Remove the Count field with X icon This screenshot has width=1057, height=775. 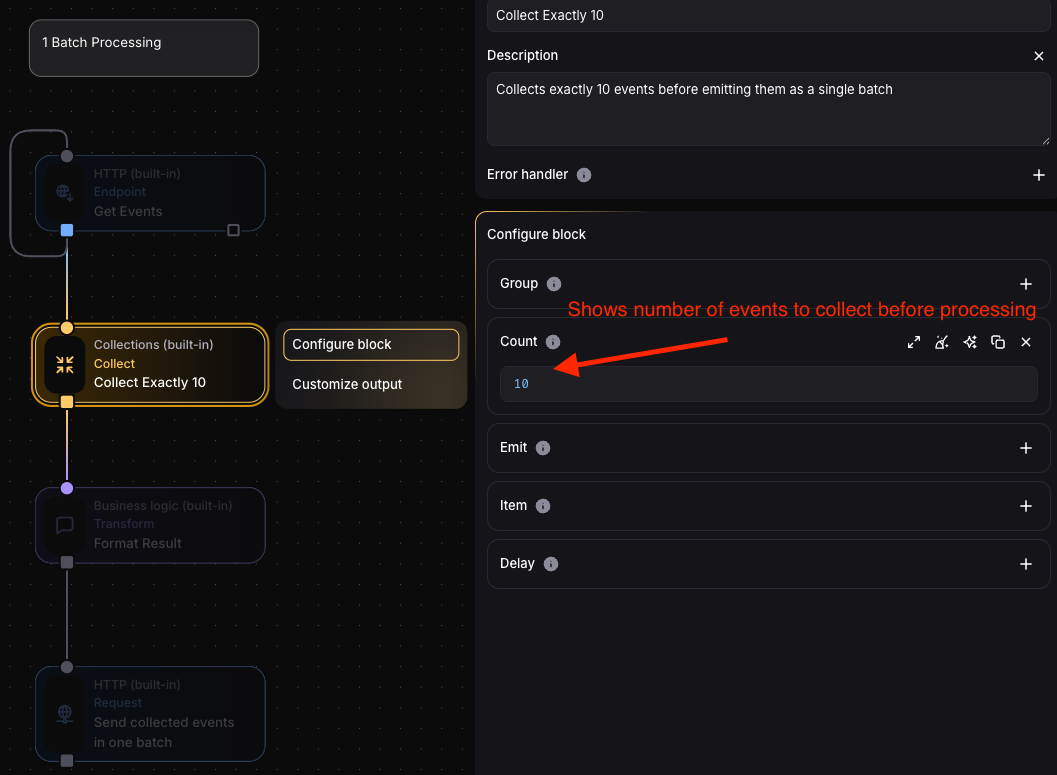1026,342
